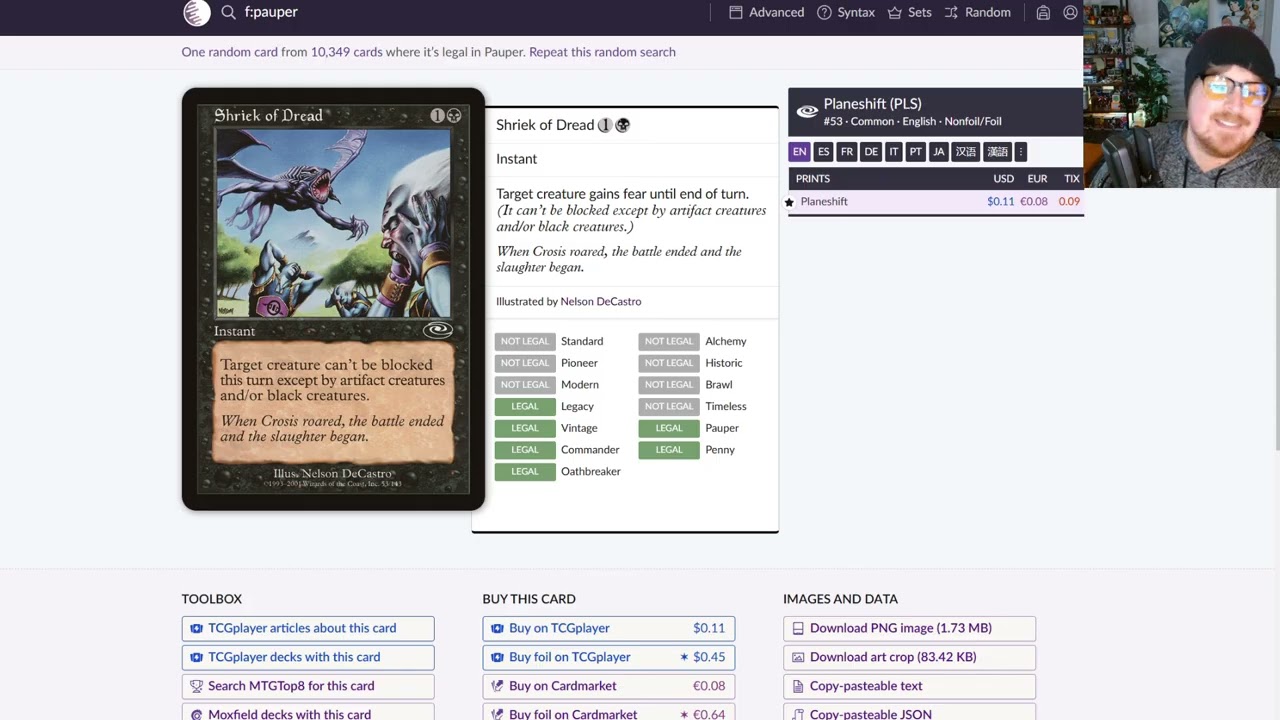Image resolution: width=1280 pixels, height=720 pixels.
Task: Select the Traditional Chinese 漢語 button
Action: (997, 152)
